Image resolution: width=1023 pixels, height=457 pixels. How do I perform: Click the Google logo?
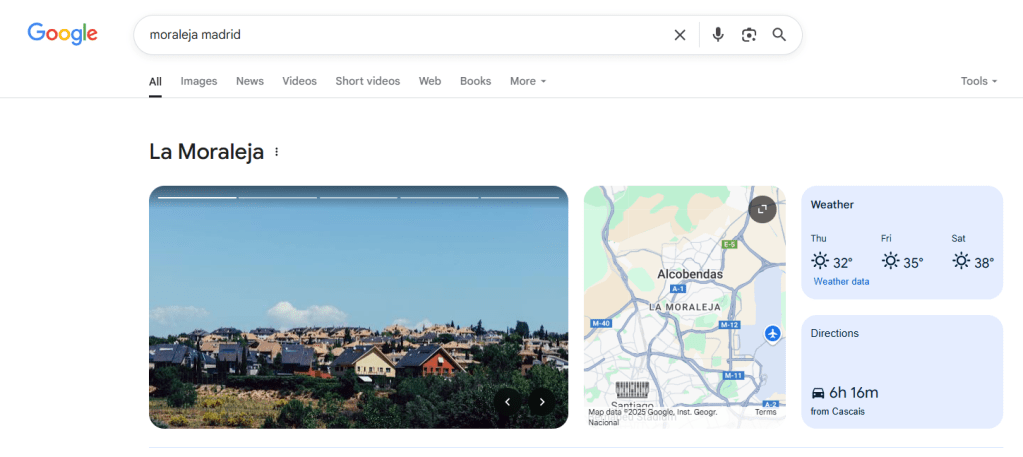coord(62,34)
